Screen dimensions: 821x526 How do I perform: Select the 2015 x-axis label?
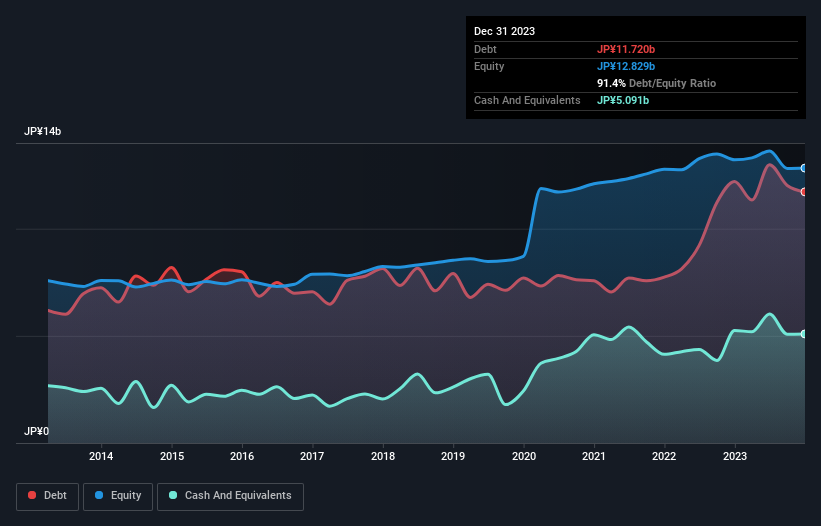coord(172,456)
